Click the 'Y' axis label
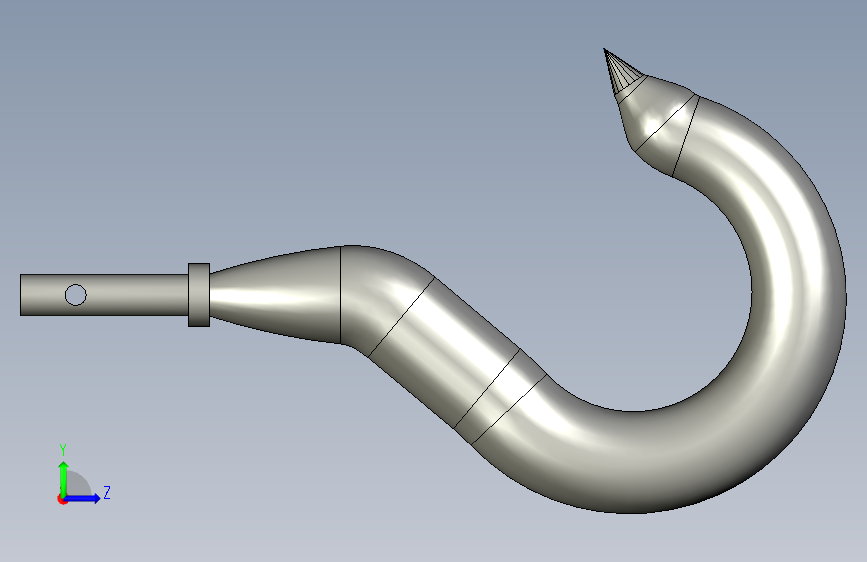The width and height of the screenshot is (867, 562). click(x=63, y=450)
